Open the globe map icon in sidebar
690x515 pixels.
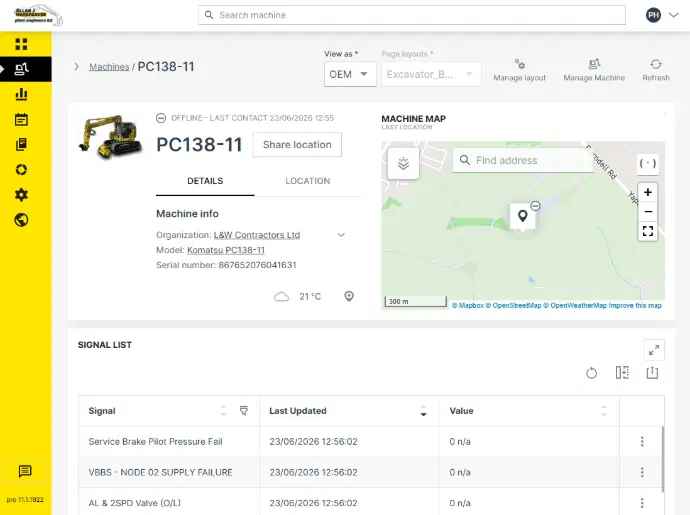21,220
